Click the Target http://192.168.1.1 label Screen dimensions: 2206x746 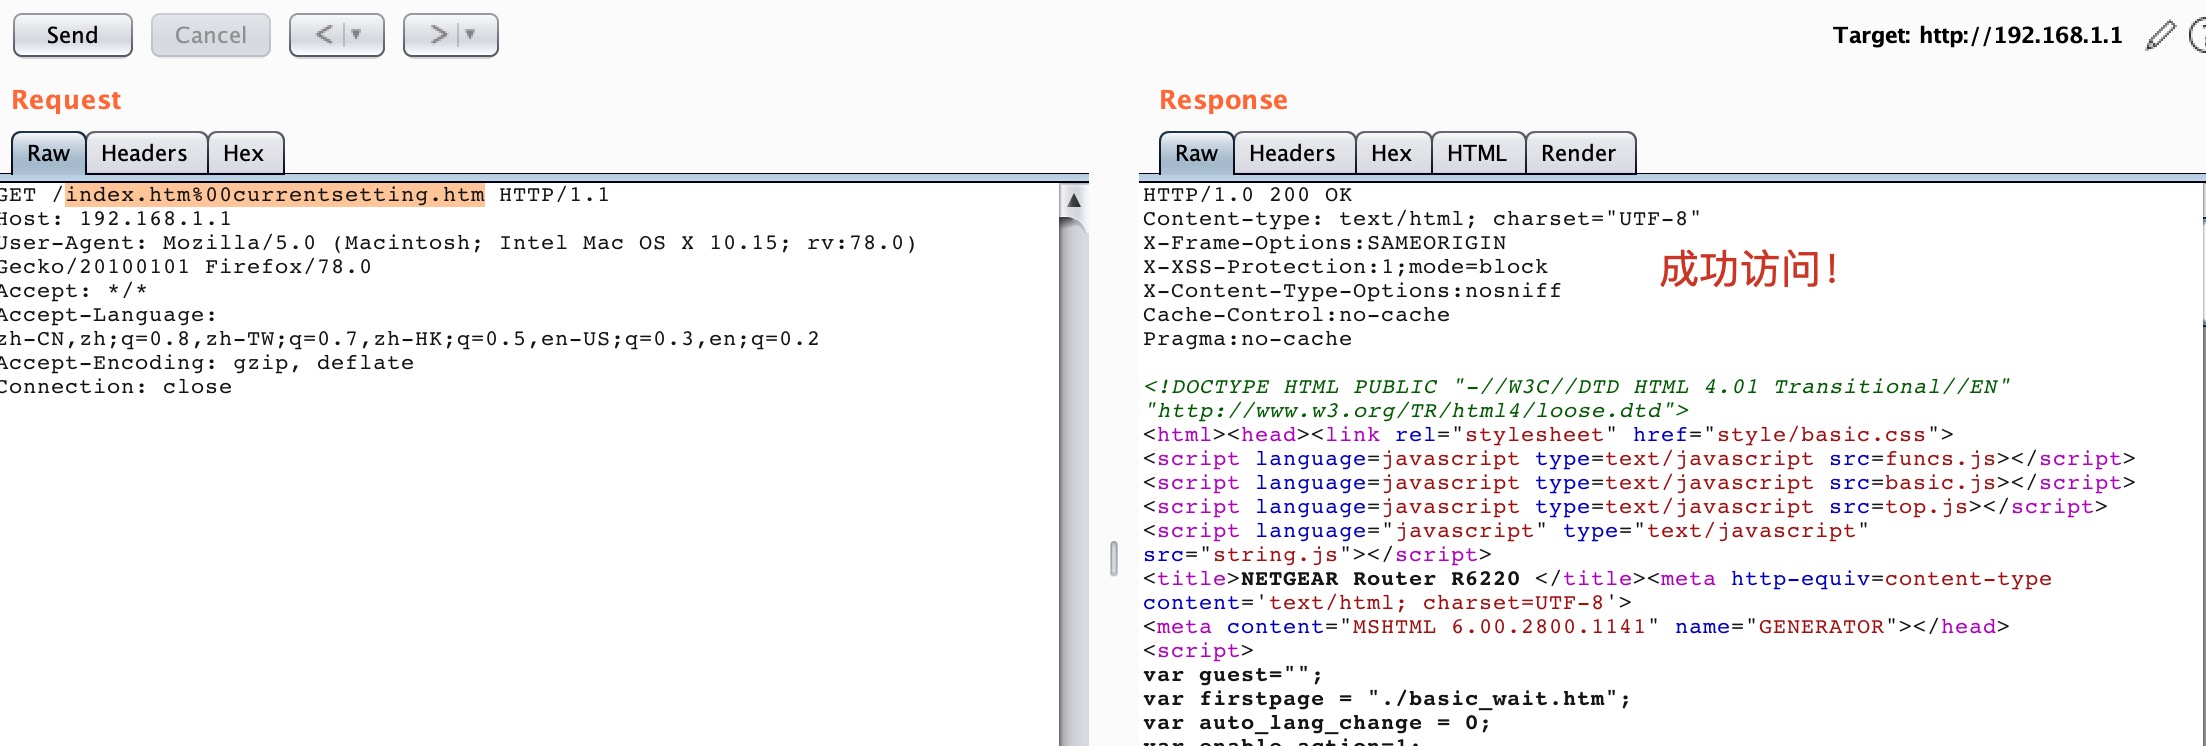point(1977,35)
